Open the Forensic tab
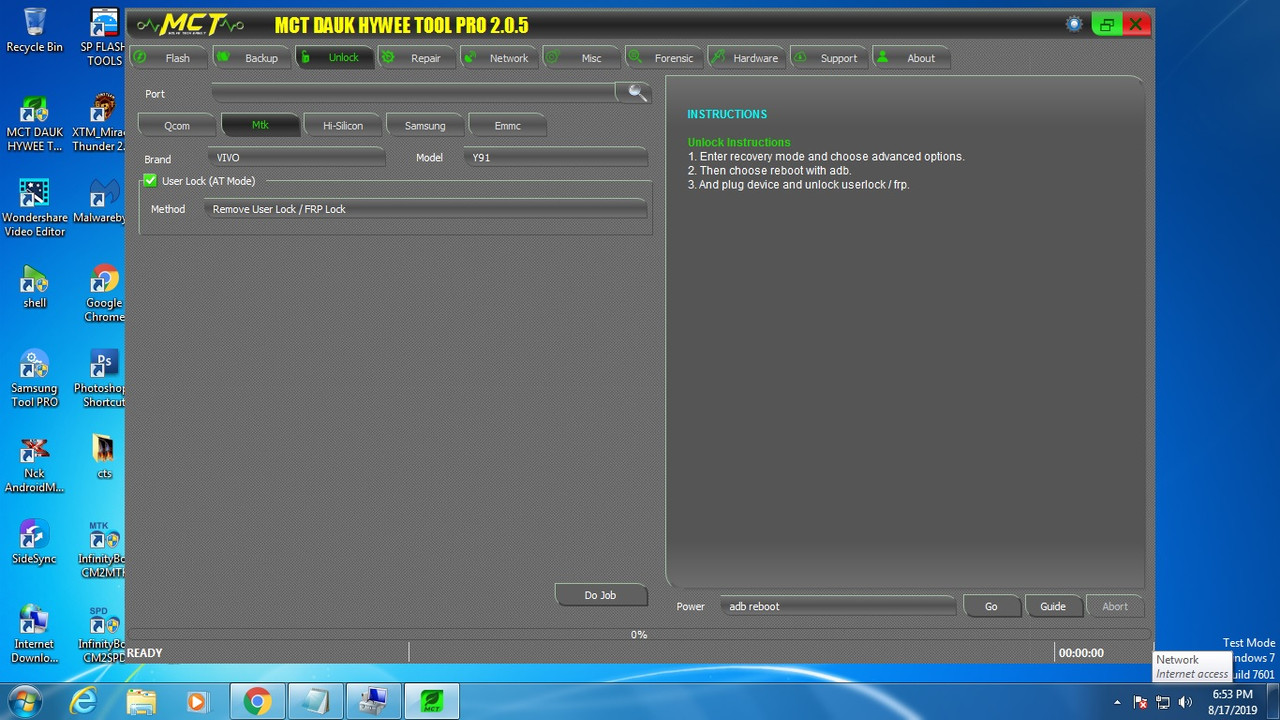The height and width of the screenshot is (720, 1280). coord(664,58)
